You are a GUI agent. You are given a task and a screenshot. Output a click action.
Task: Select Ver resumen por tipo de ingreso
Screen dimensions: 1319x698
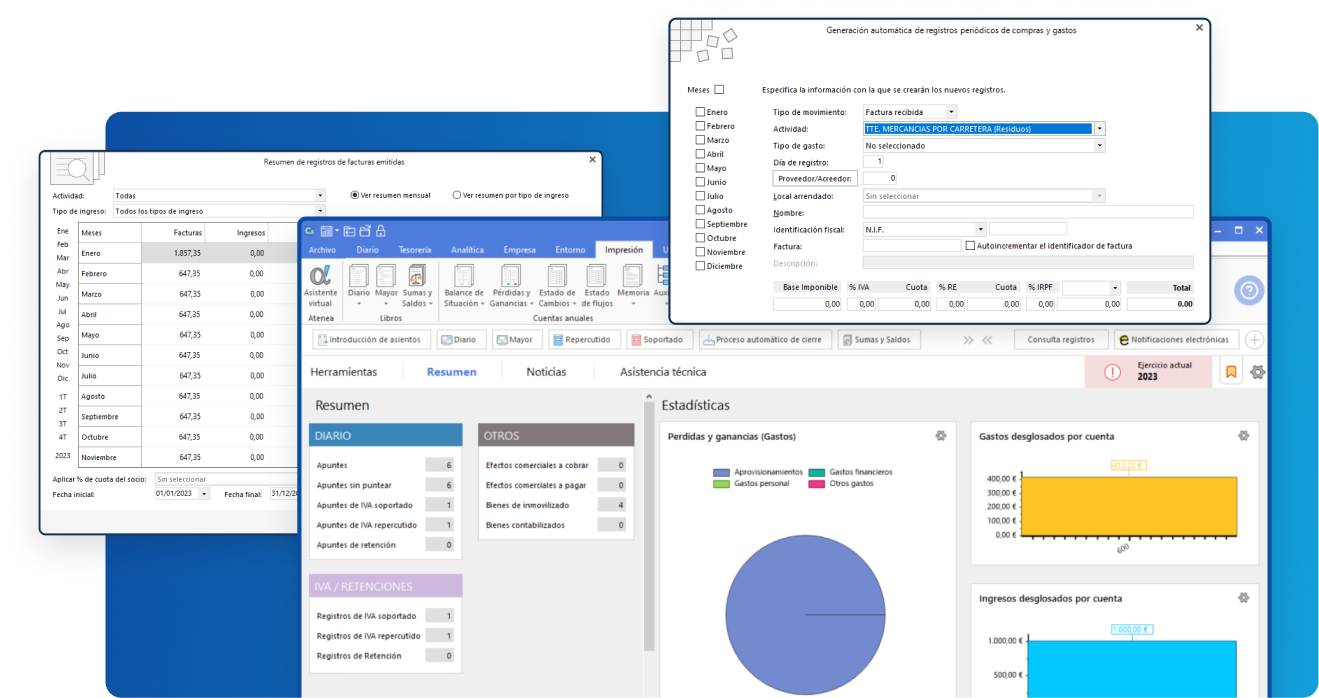click(457, 195)
